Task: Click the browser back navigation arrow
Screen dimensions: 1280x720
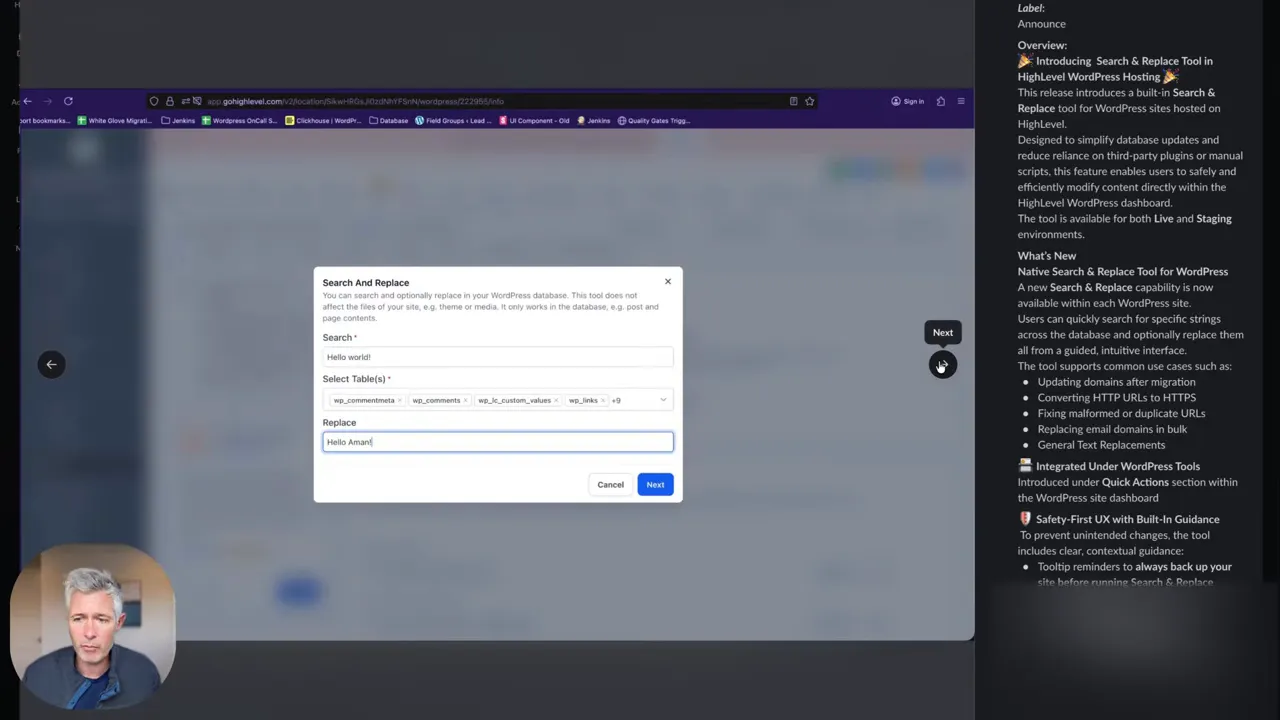Action: coord(26,100)
